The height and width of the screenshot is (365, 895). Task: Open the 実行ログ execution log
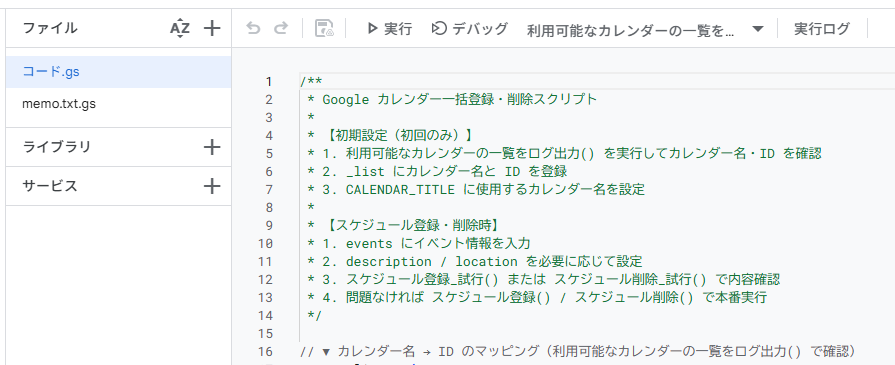(x=822, y=29)
